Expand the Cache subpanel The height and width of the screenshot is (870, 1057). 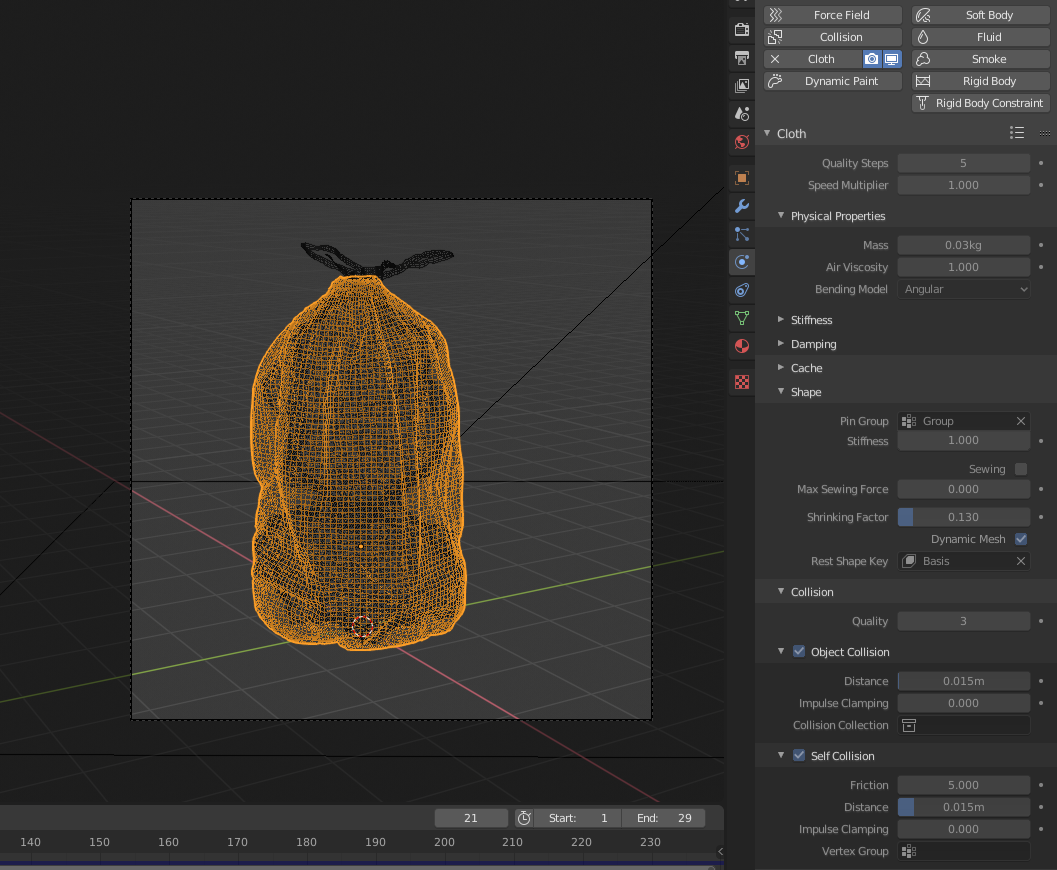[x=806, y=368]
